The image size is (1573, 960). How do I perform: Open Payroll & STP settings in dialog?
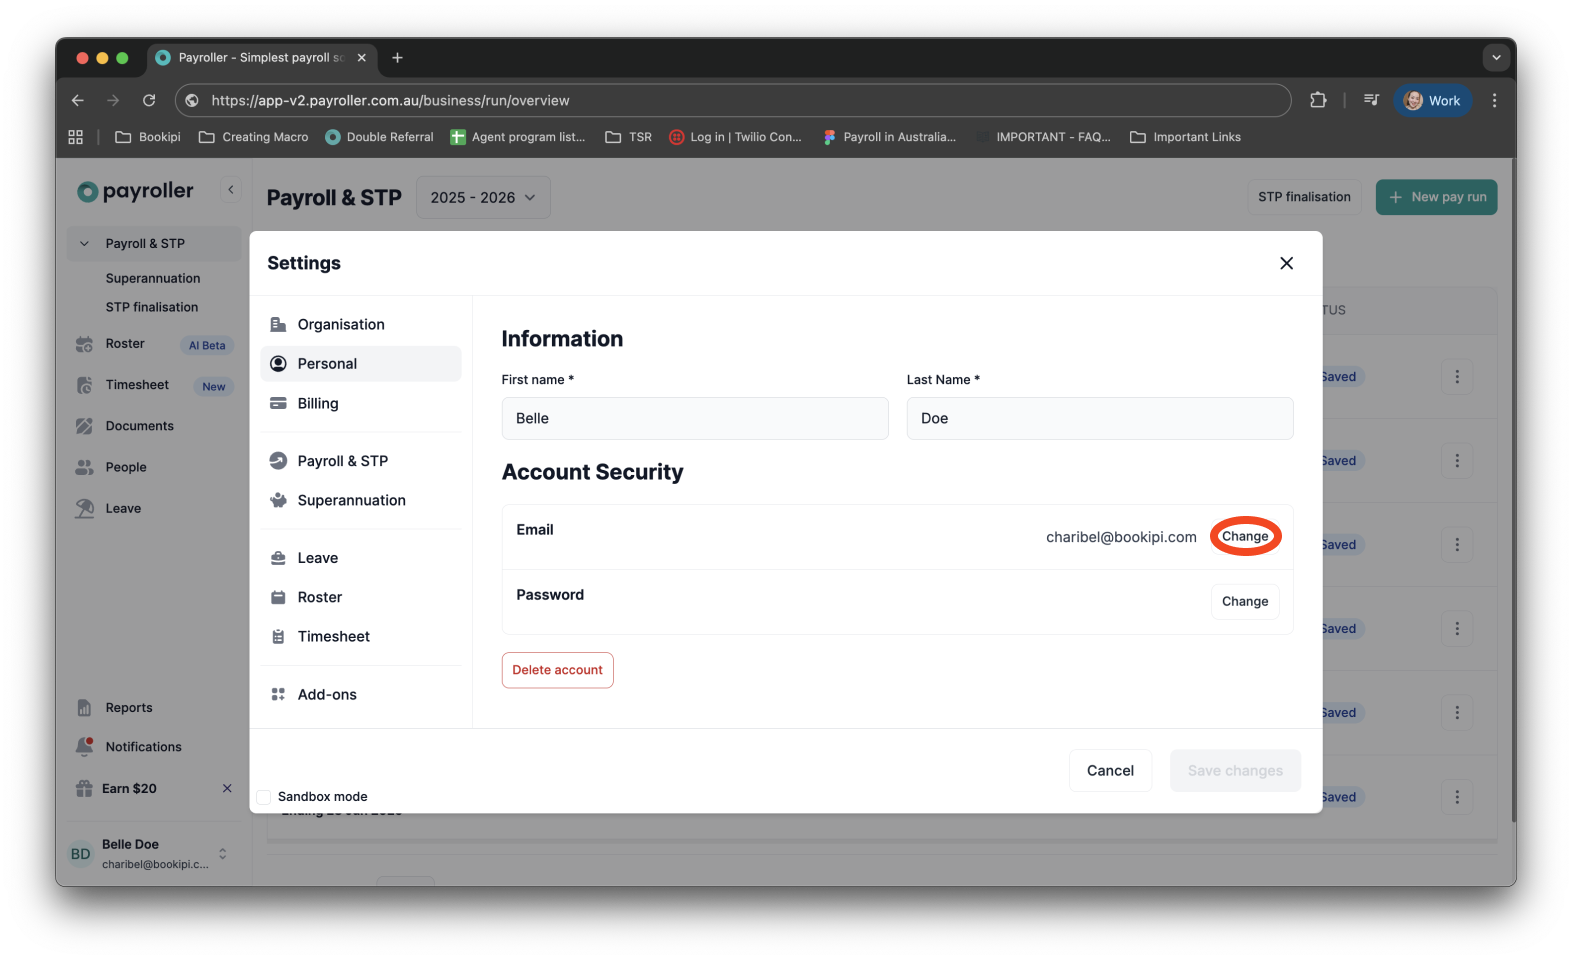coord(361,461)
